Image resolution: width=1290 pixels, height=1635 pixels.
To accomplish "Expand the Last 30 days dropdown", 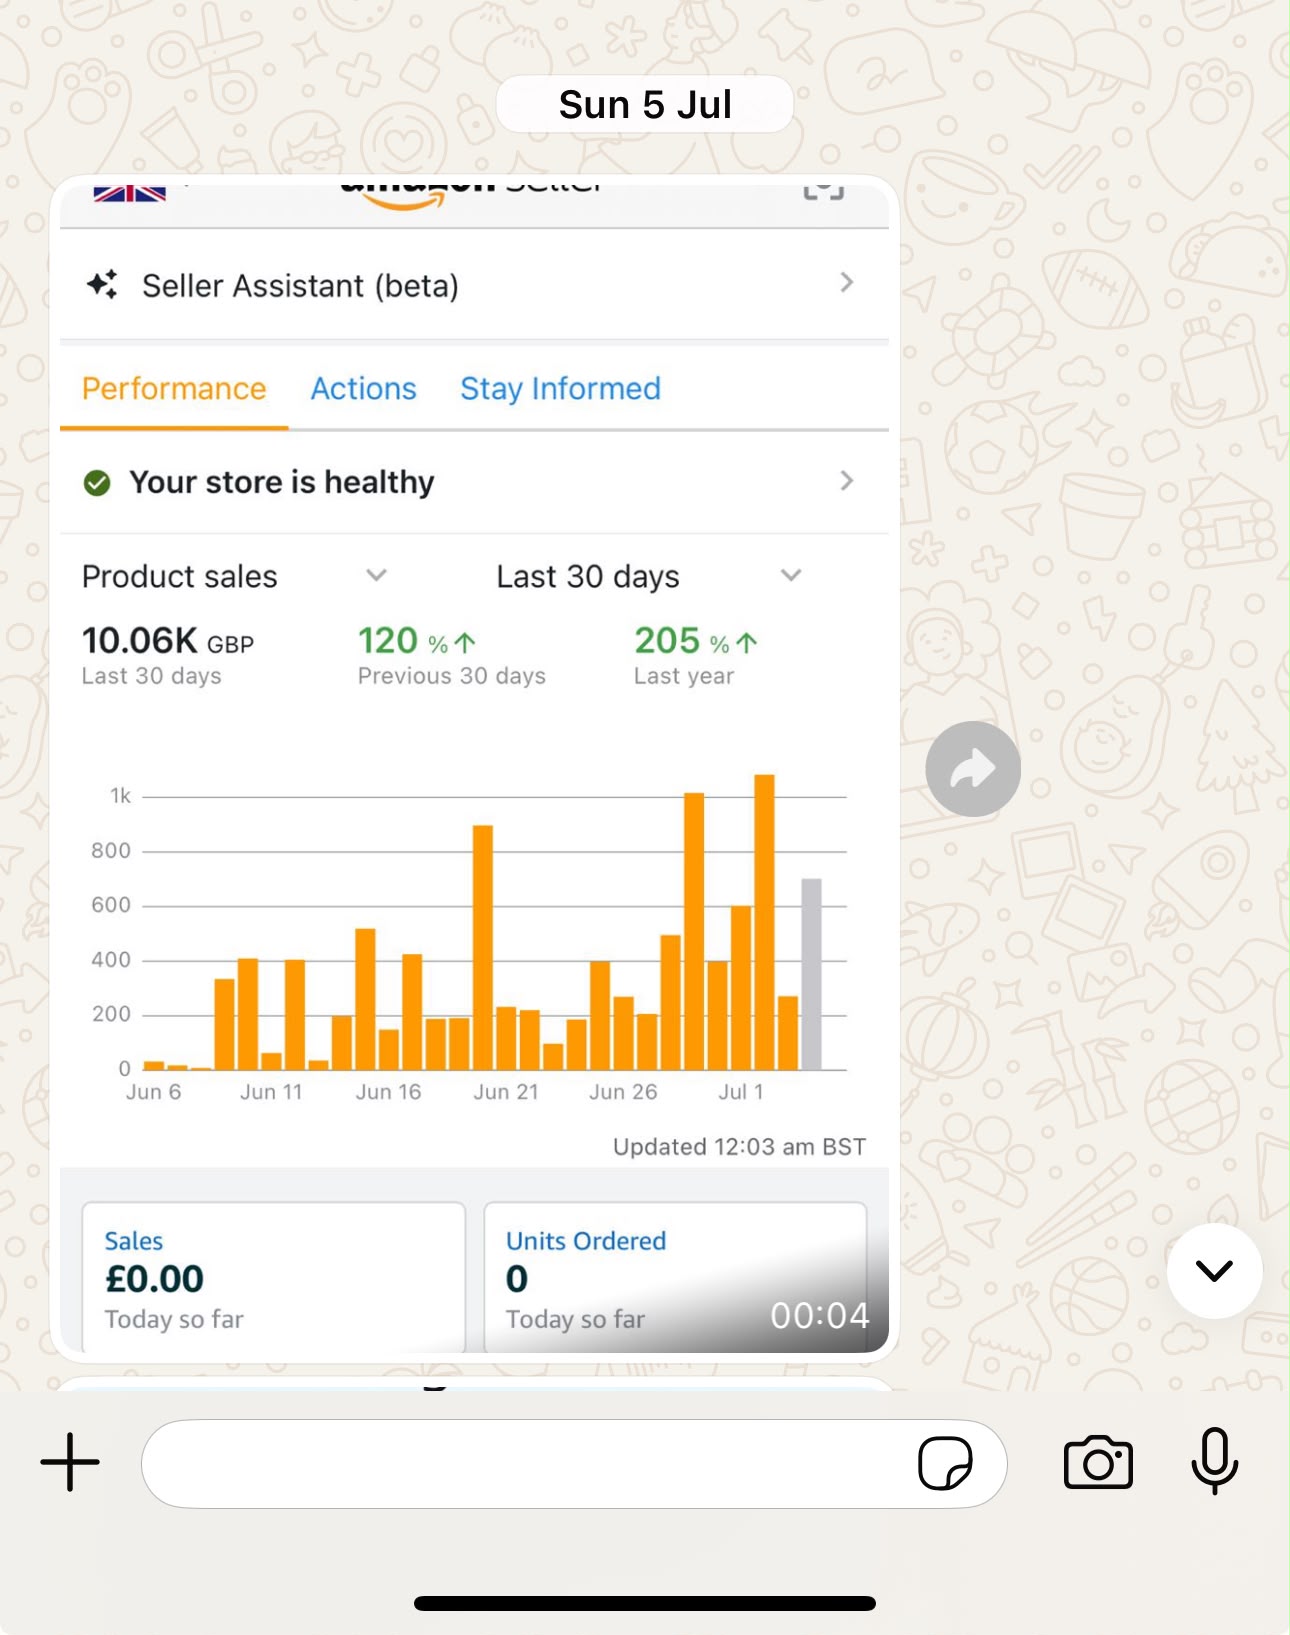I will (791, 575).
